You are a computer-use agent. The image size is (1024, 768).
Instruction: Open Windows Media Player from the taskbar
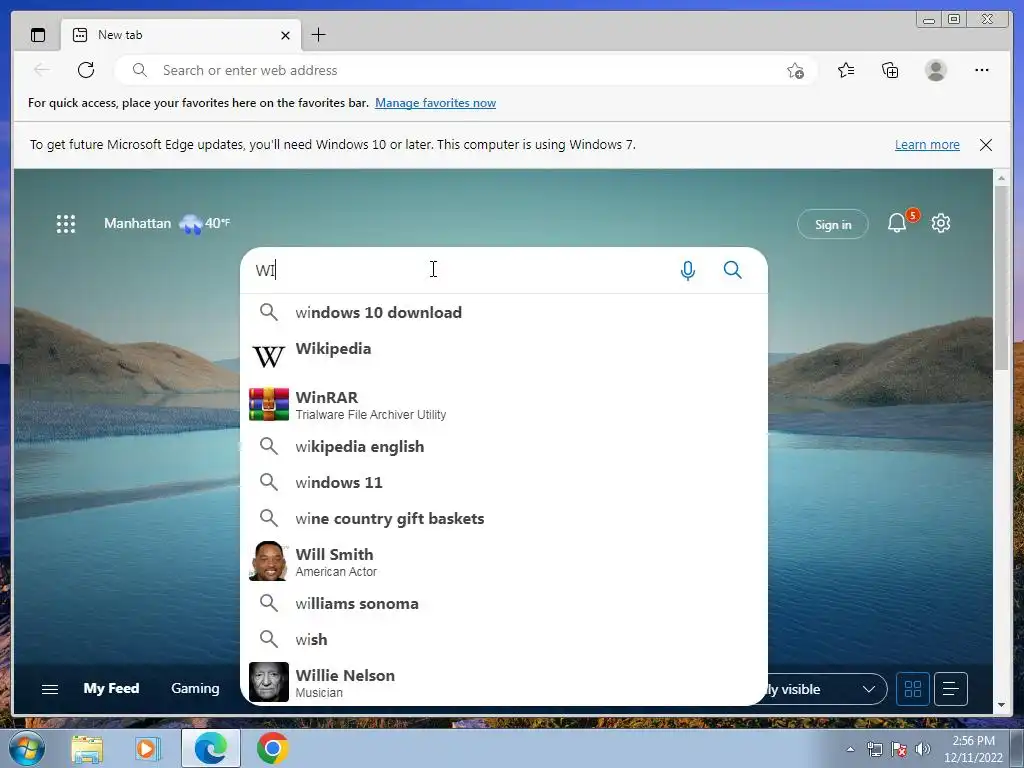point(148,749)
